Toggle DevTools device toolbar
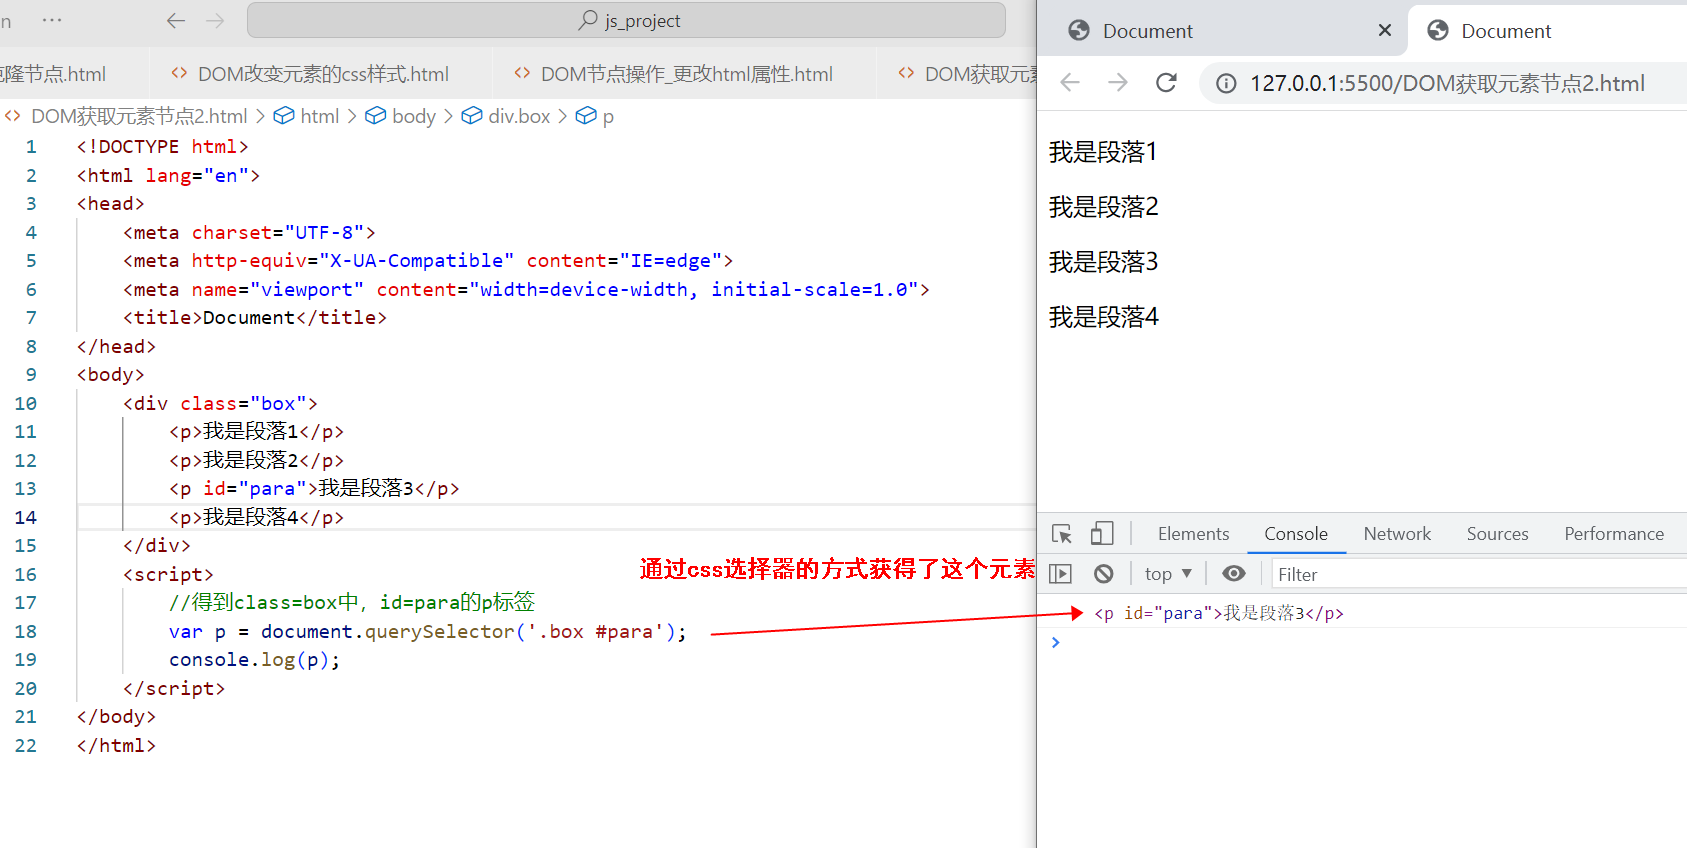The width and height of the screenshot is (1687, 848). pyautogui.click(x=1102, y=534)
